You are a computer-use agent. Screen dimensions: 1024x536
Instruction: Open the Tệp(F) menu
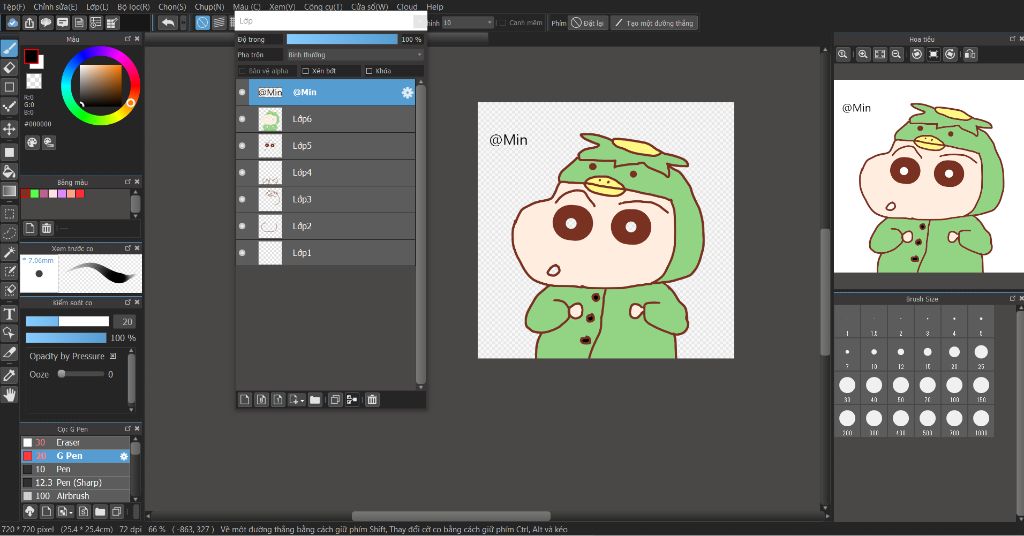14,7
